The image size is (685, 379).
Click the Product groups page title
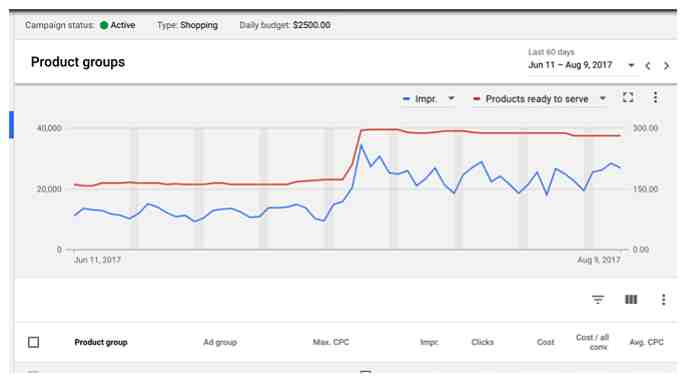[78, 62]
